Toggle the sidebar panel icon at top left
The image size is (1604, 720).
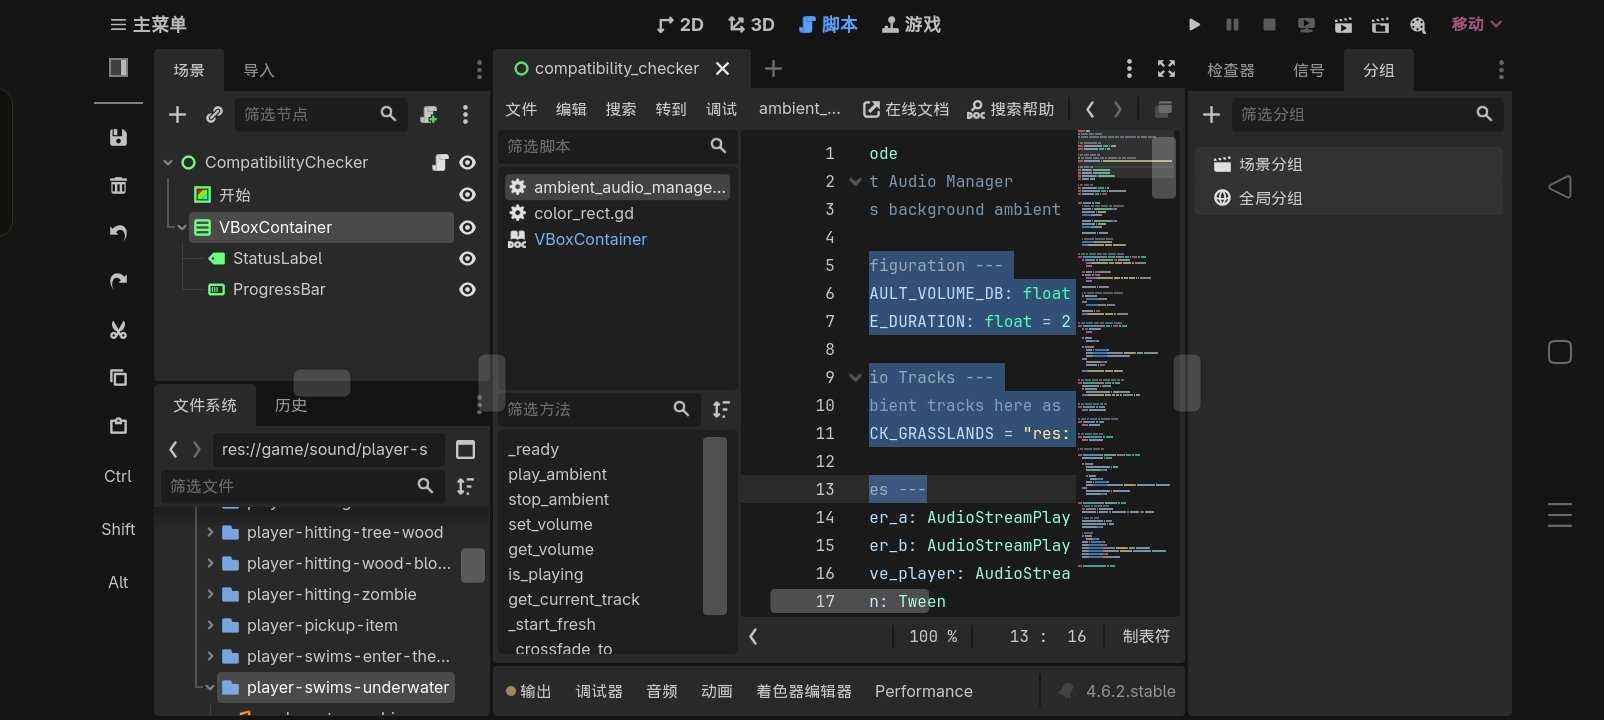click(118, 67)
